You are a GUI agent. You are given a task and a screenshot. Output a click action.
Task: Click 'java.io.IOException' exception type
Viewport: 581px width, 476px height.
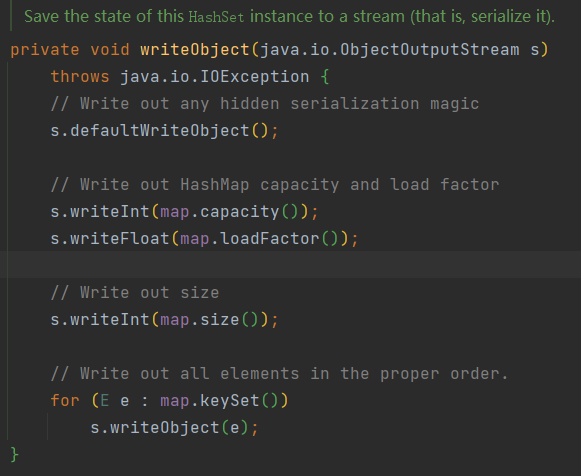[215, 77]
